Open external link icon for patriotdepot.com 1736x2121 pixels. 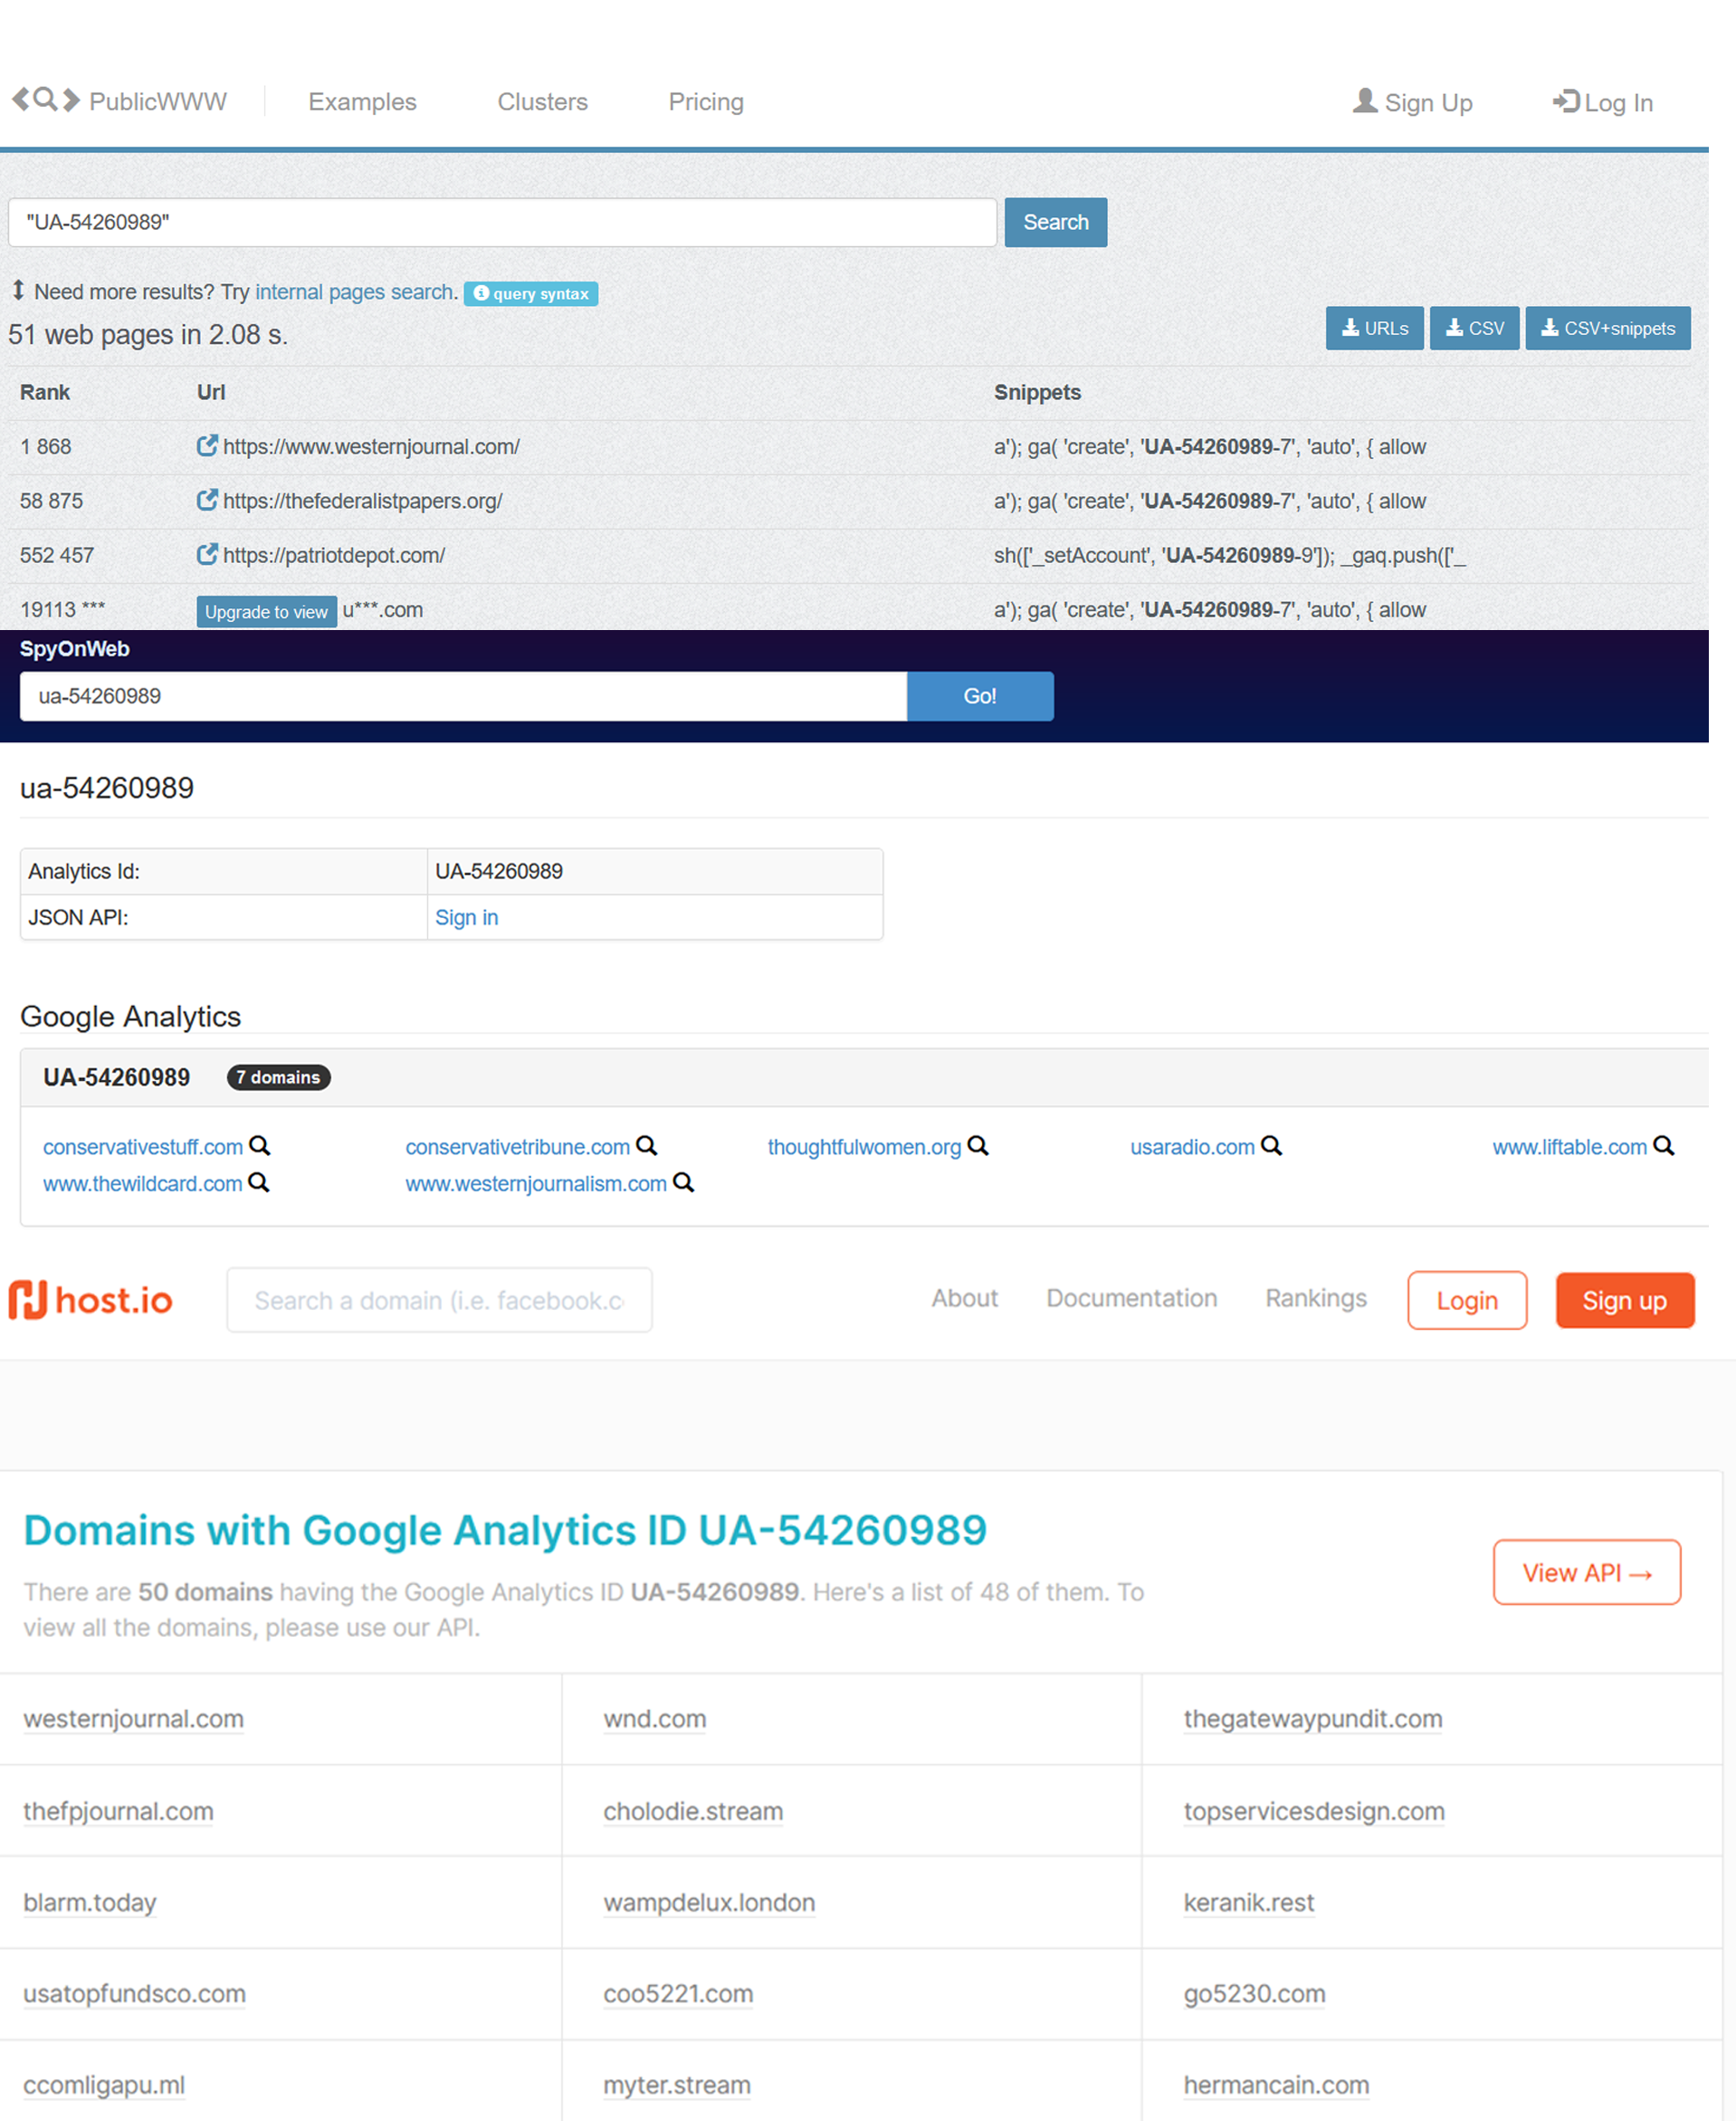(206, 554)
